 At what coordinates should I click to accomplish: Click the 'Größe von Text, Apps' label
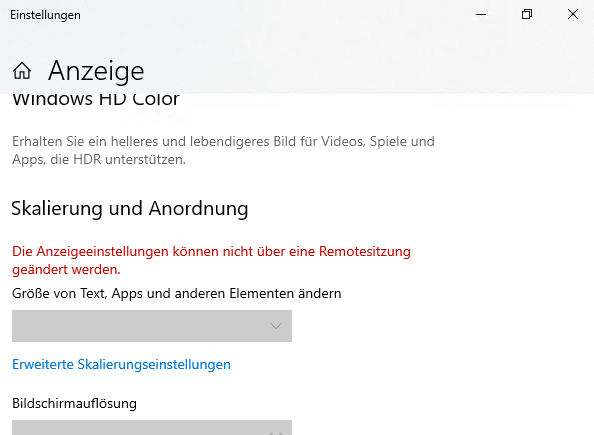pos(177,294)
